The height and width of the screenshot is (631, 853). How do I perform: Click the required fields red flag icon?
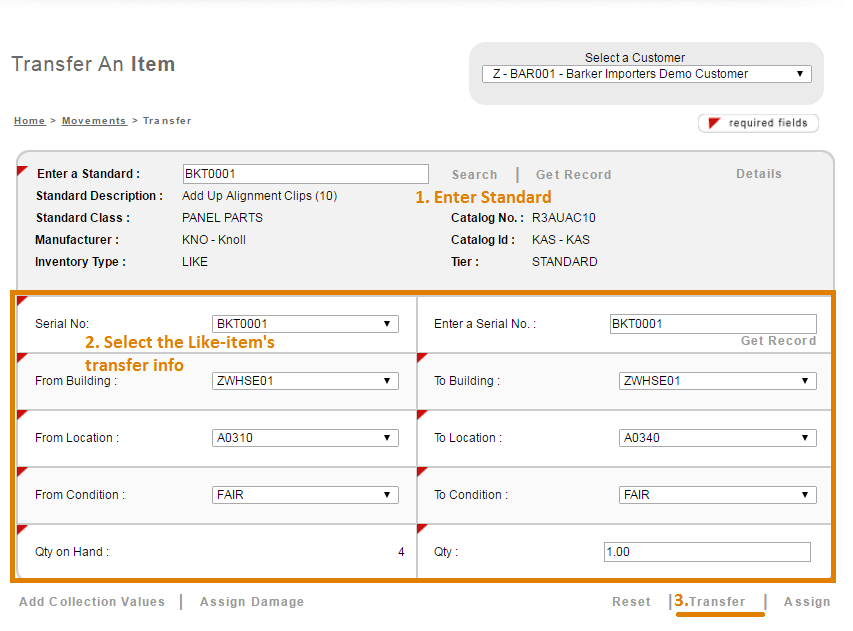714,123
